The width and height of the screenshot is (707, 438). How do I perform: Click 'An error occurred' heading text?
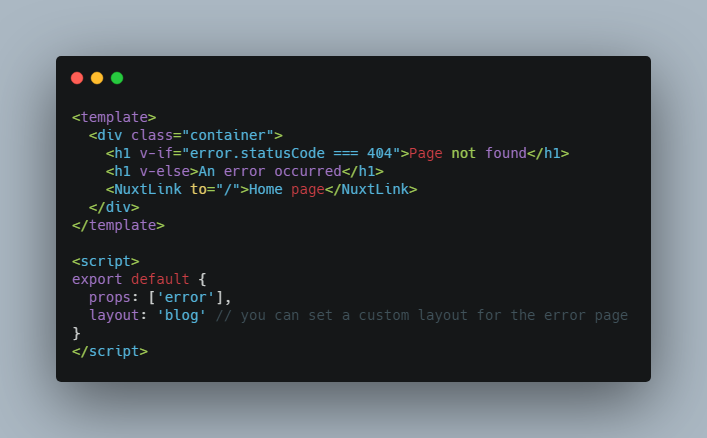(x=270, y=171)
